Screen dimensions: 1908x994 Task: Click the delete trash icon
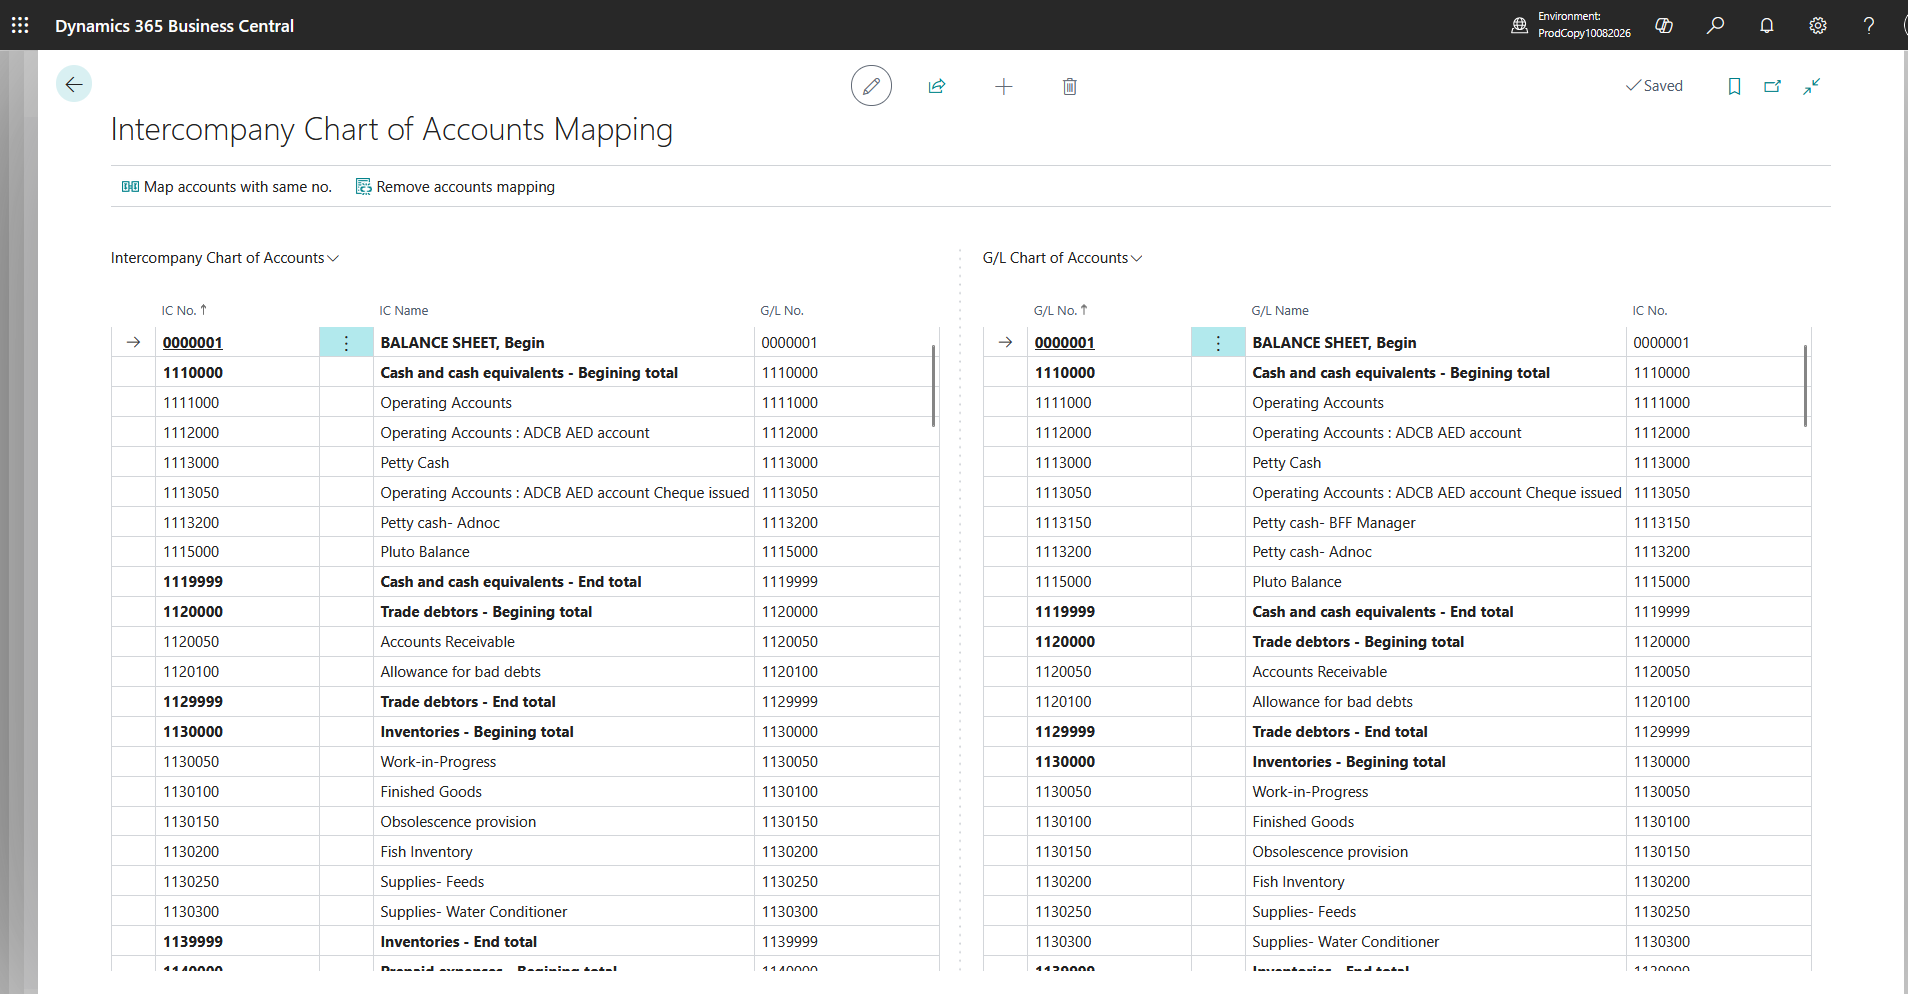point(1070,86)
